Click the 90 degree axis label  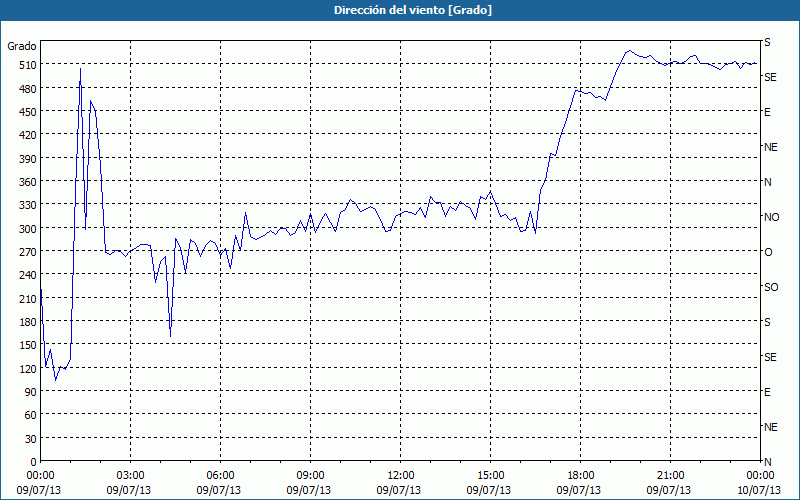click(x=31, y=392)
